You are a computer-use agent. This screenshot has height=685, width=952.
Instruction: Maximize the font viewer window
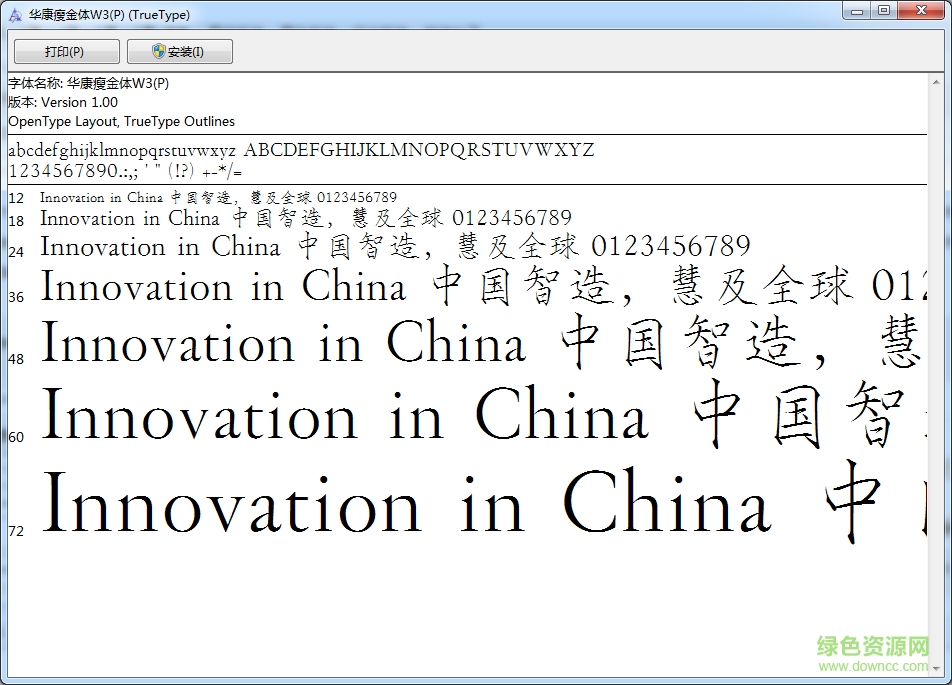pos(884,11)
